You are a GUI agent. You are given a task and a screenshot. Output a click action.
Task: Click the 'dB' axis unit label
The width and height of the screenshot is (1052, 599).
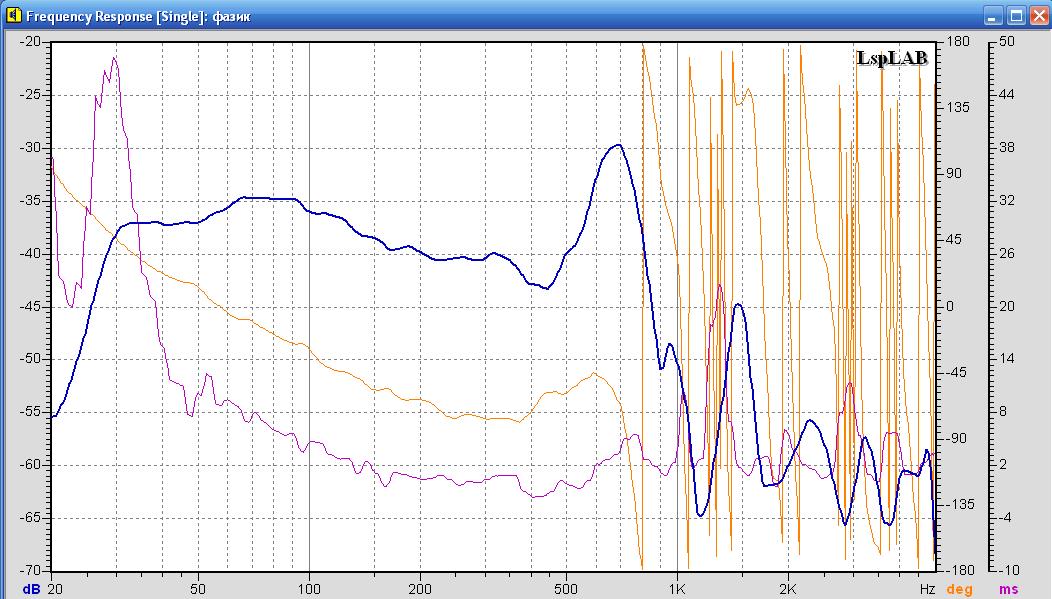coord(32,590)
